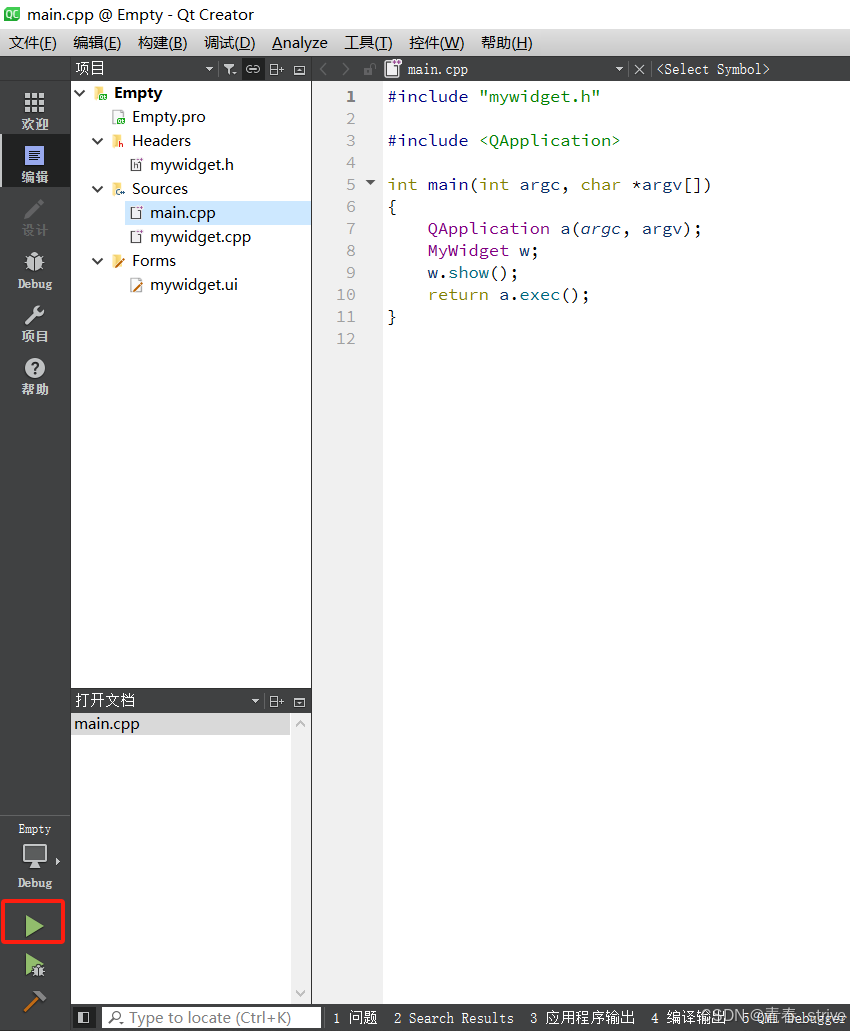The image size is (850, 1031).
Task: Collapse the Empty project root node
Action: coord(80,93)
